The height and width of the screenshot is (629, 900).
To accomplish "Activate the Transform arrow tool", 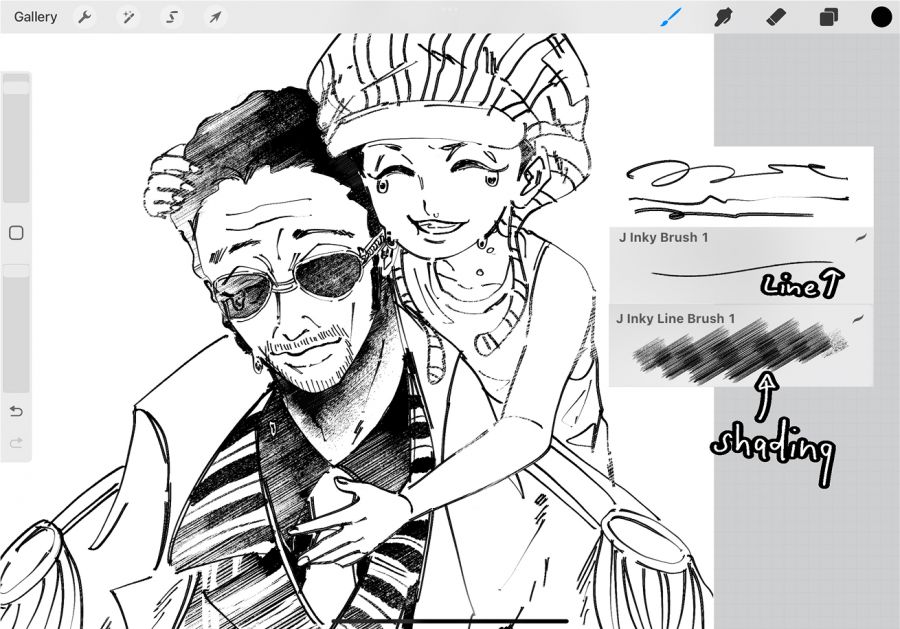I will pyautogui.click(x=215, y=17).
